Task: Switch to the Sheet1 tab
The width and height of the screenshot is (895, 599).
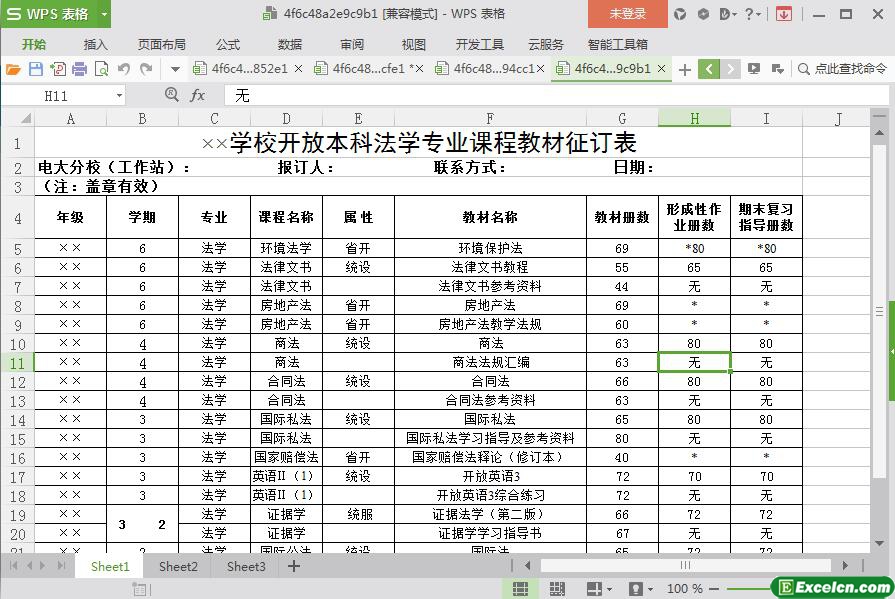Action: click(110, 566)
